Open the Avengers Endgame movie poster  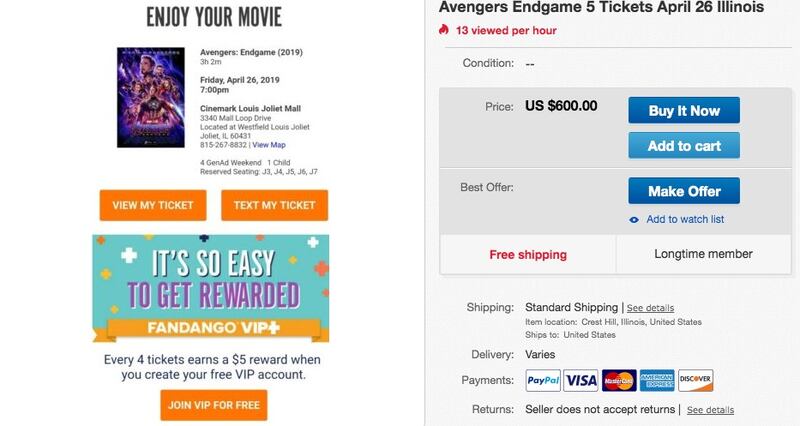(151, 97)
